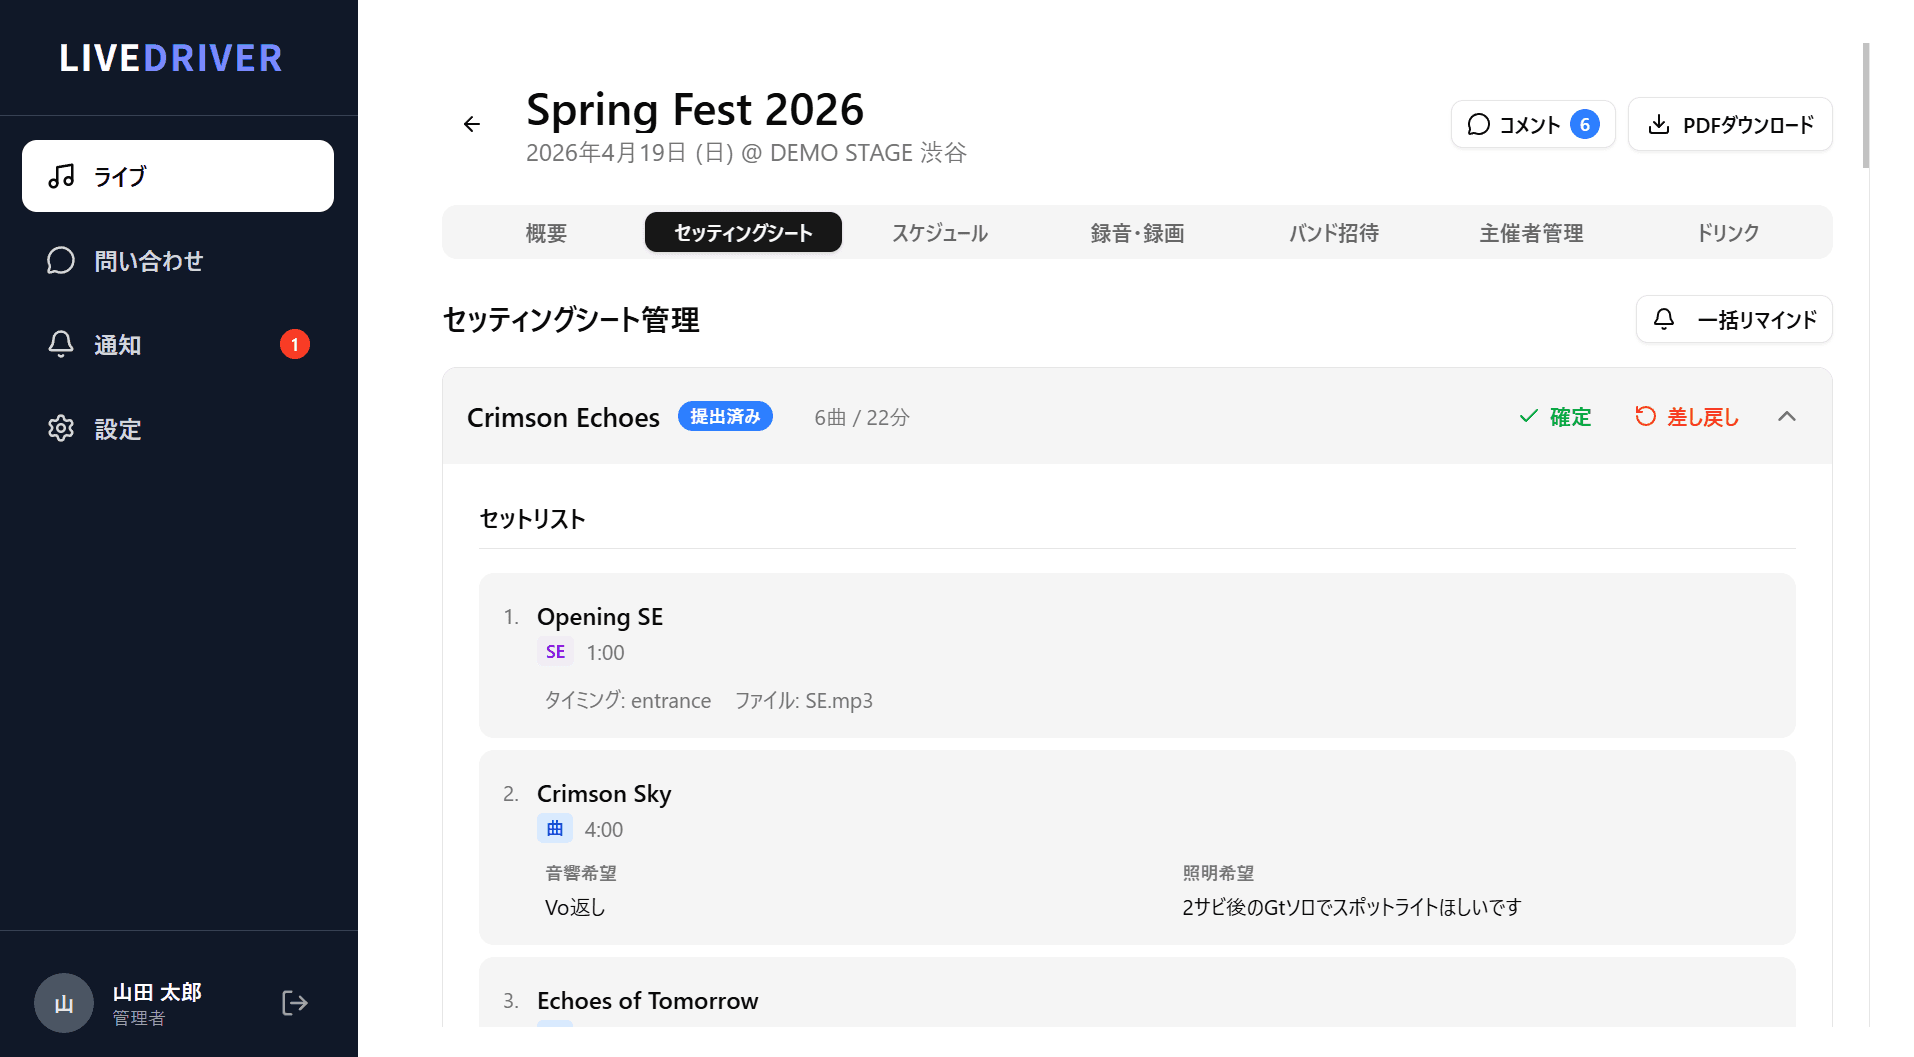
Task: Open the ライブ music note menu item
Action: tap(178, 176)
